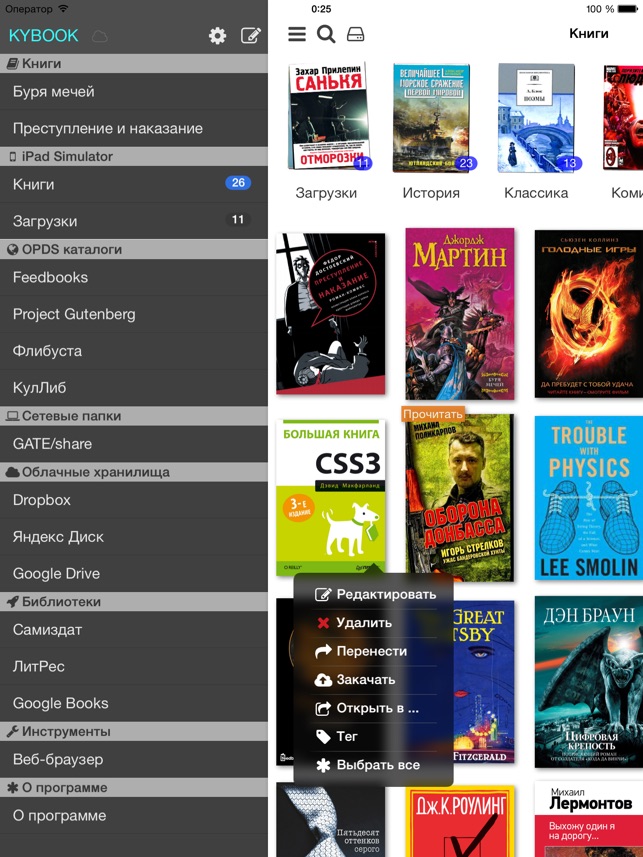Open The Trouble with Physics book cover
This screenshot has height=857, width=643.
589,497
